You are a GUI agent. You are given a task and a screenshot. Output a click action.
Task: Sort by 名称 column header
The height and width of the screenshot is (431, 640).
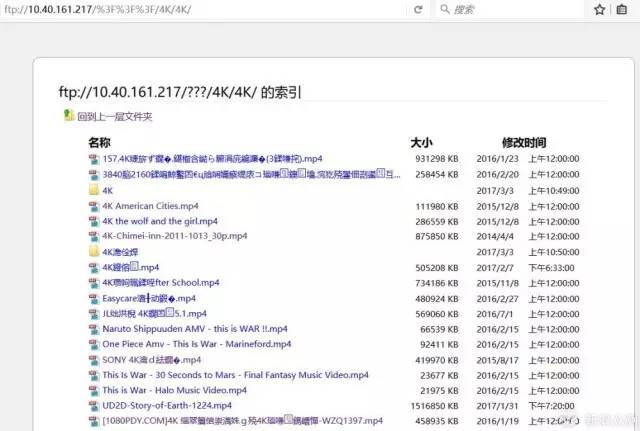pyautogui.click(x=99, y=142)
